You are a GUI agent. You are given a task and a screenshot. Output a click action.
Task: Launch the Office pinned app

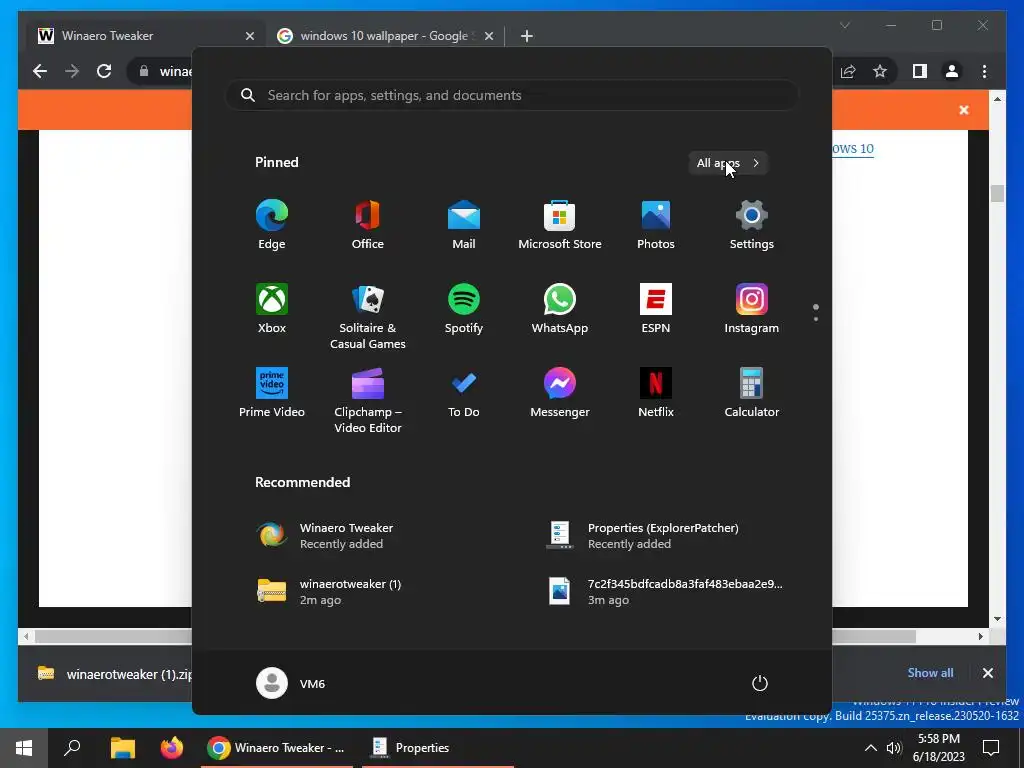tap(368, 225)
